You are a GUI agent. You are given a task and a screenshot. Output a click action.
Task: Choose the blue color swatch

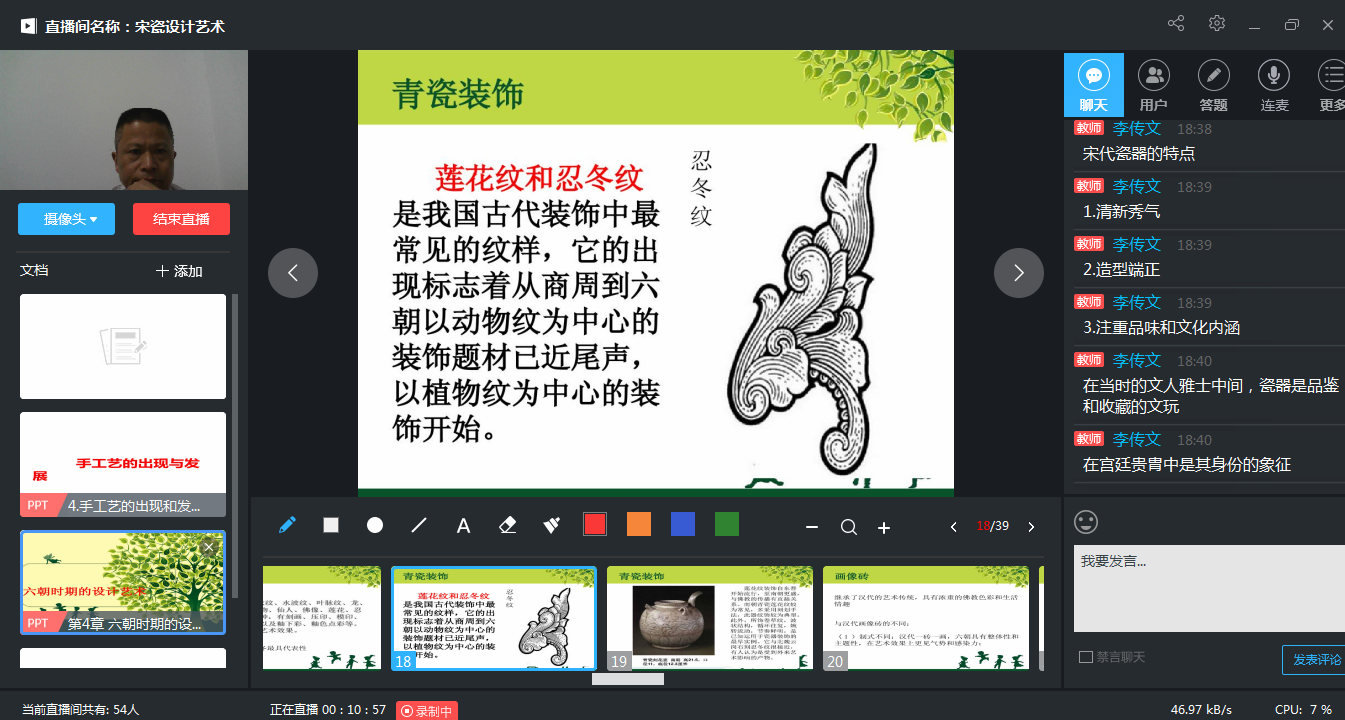pos(683,524)
